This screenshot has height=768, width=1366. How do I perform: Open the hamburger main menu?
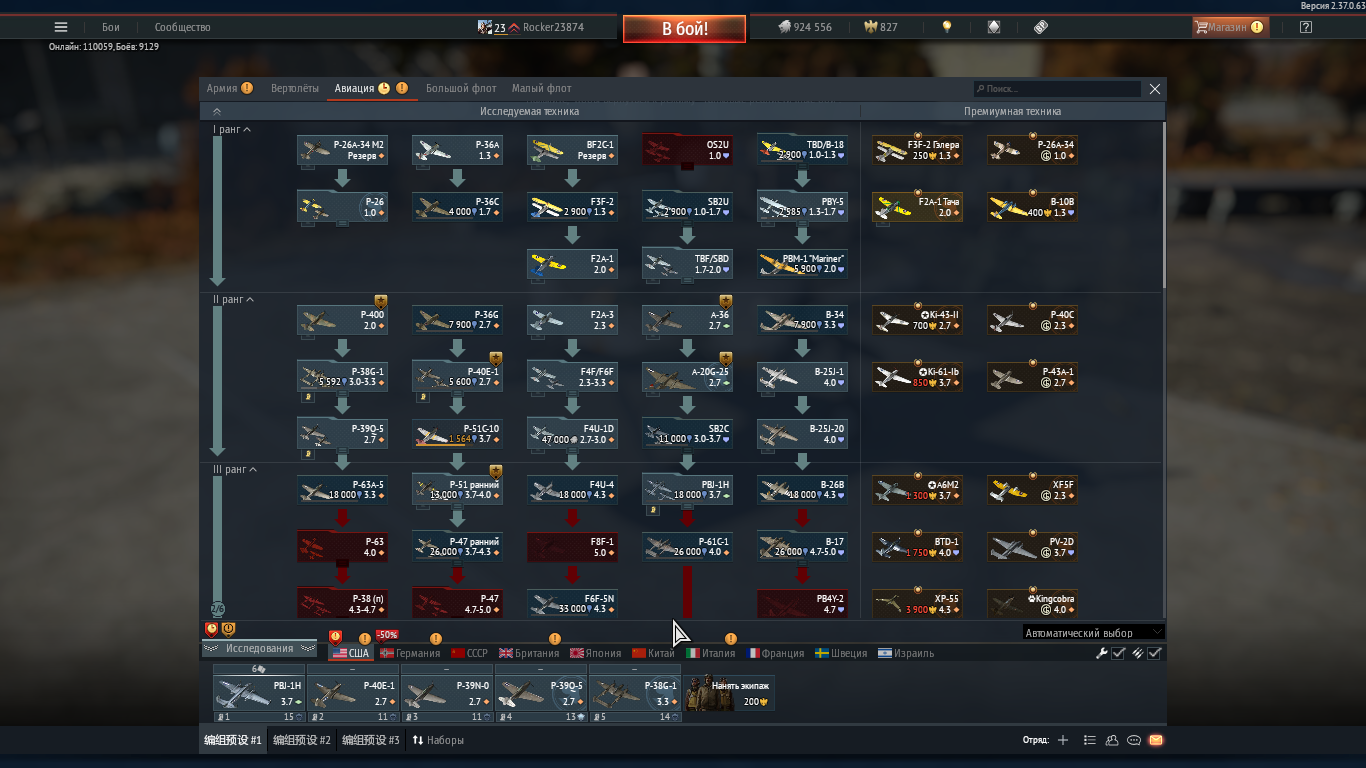pyautogui.click(x=61, y=27)
